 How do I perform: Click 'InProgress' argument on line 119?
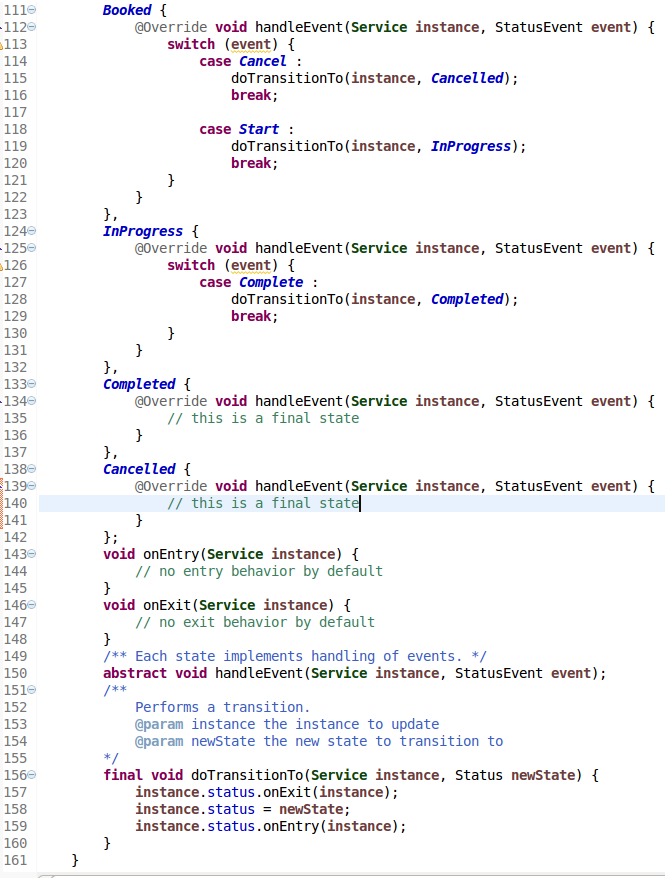coord(471,146)
